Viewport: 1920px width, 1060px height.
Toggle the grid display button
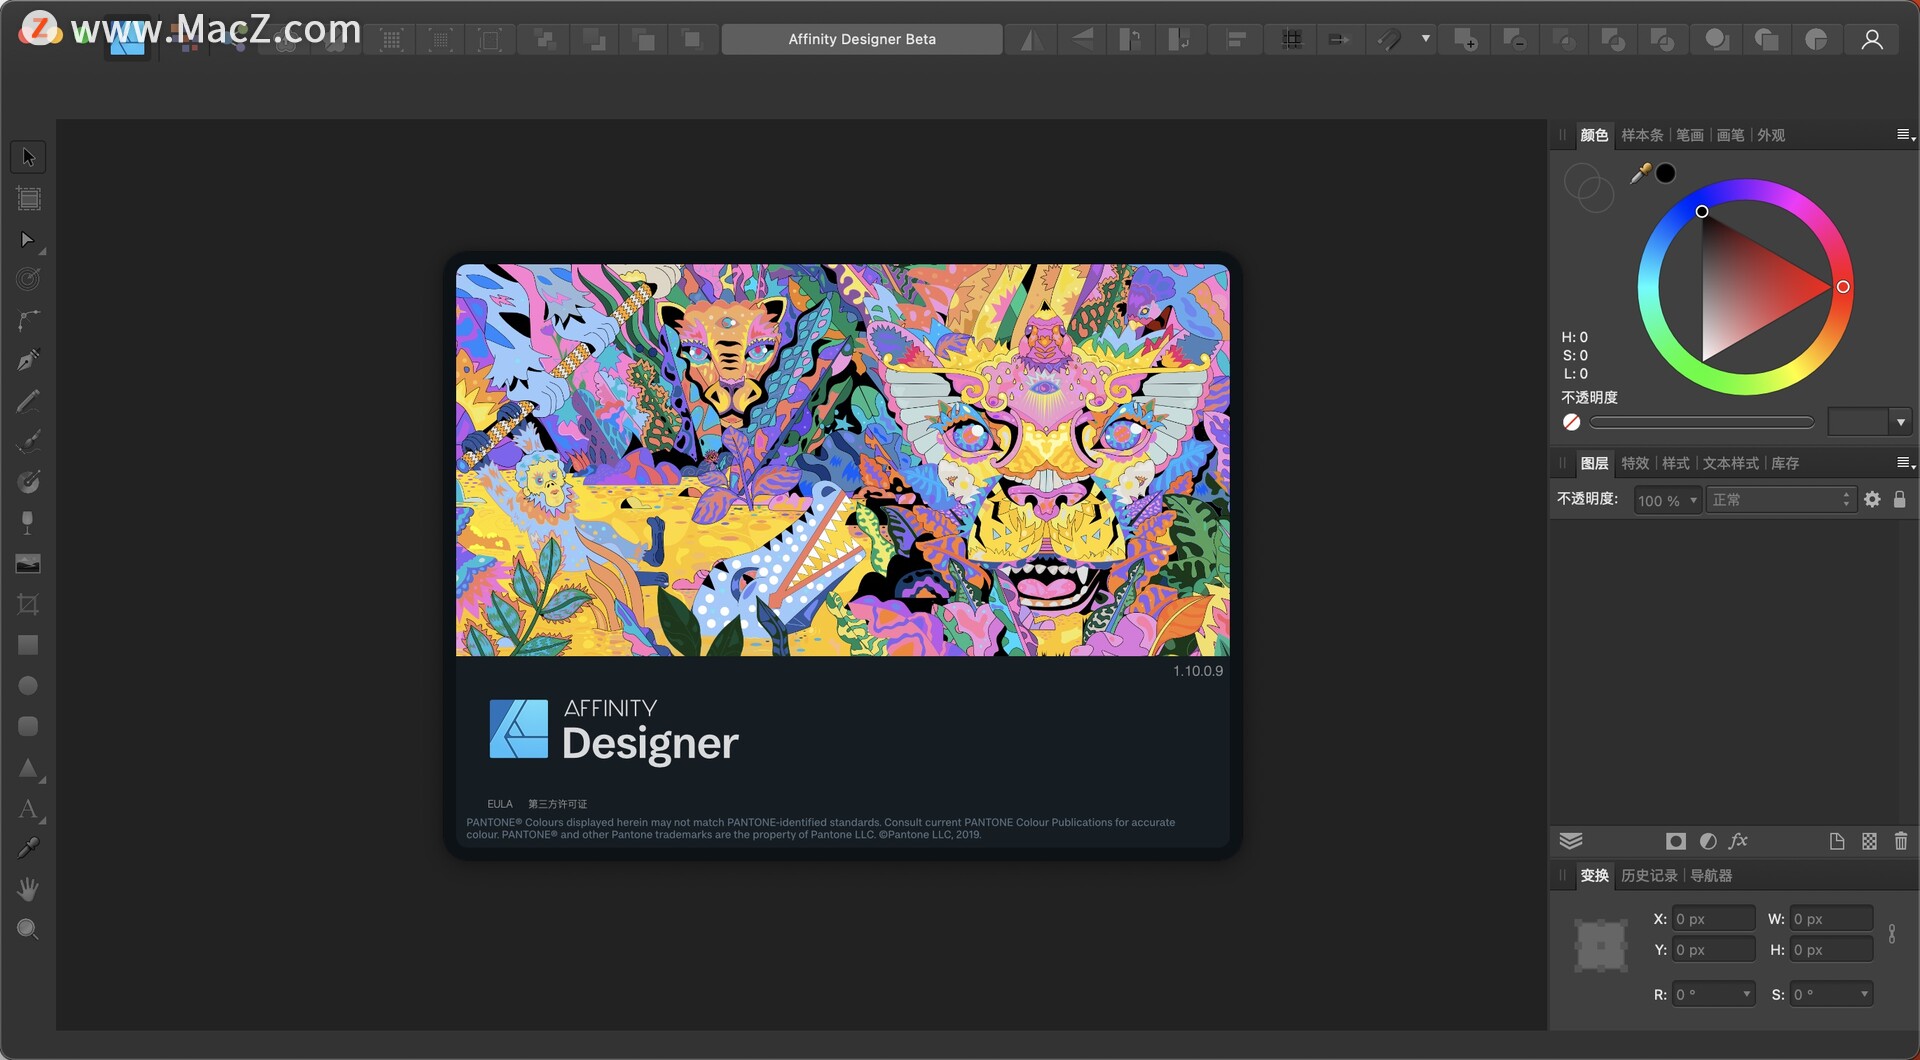pos(1292,40)
